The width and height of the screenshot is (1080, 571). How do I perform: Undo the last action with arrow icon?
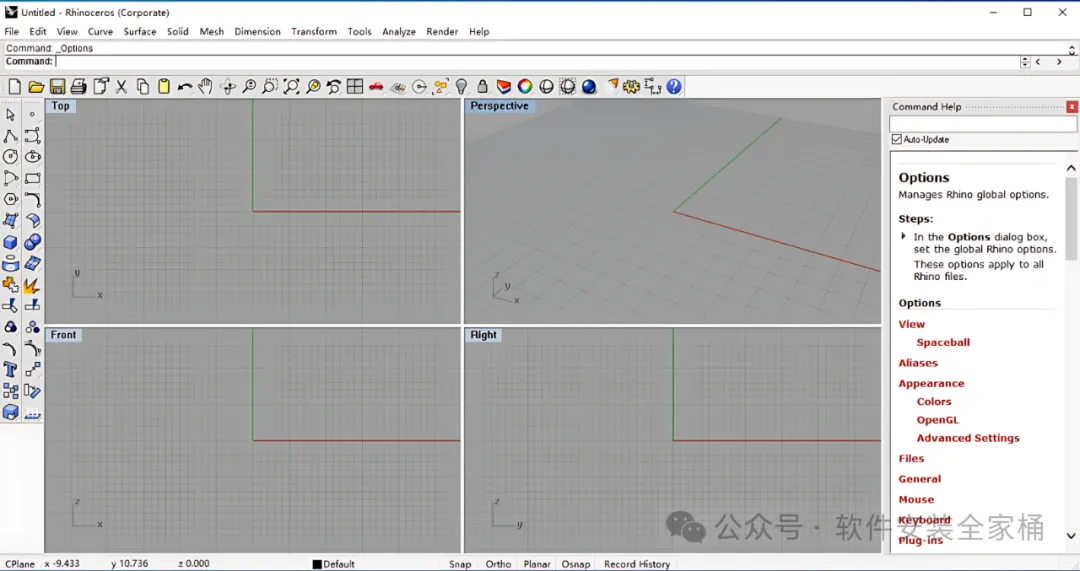185,86
